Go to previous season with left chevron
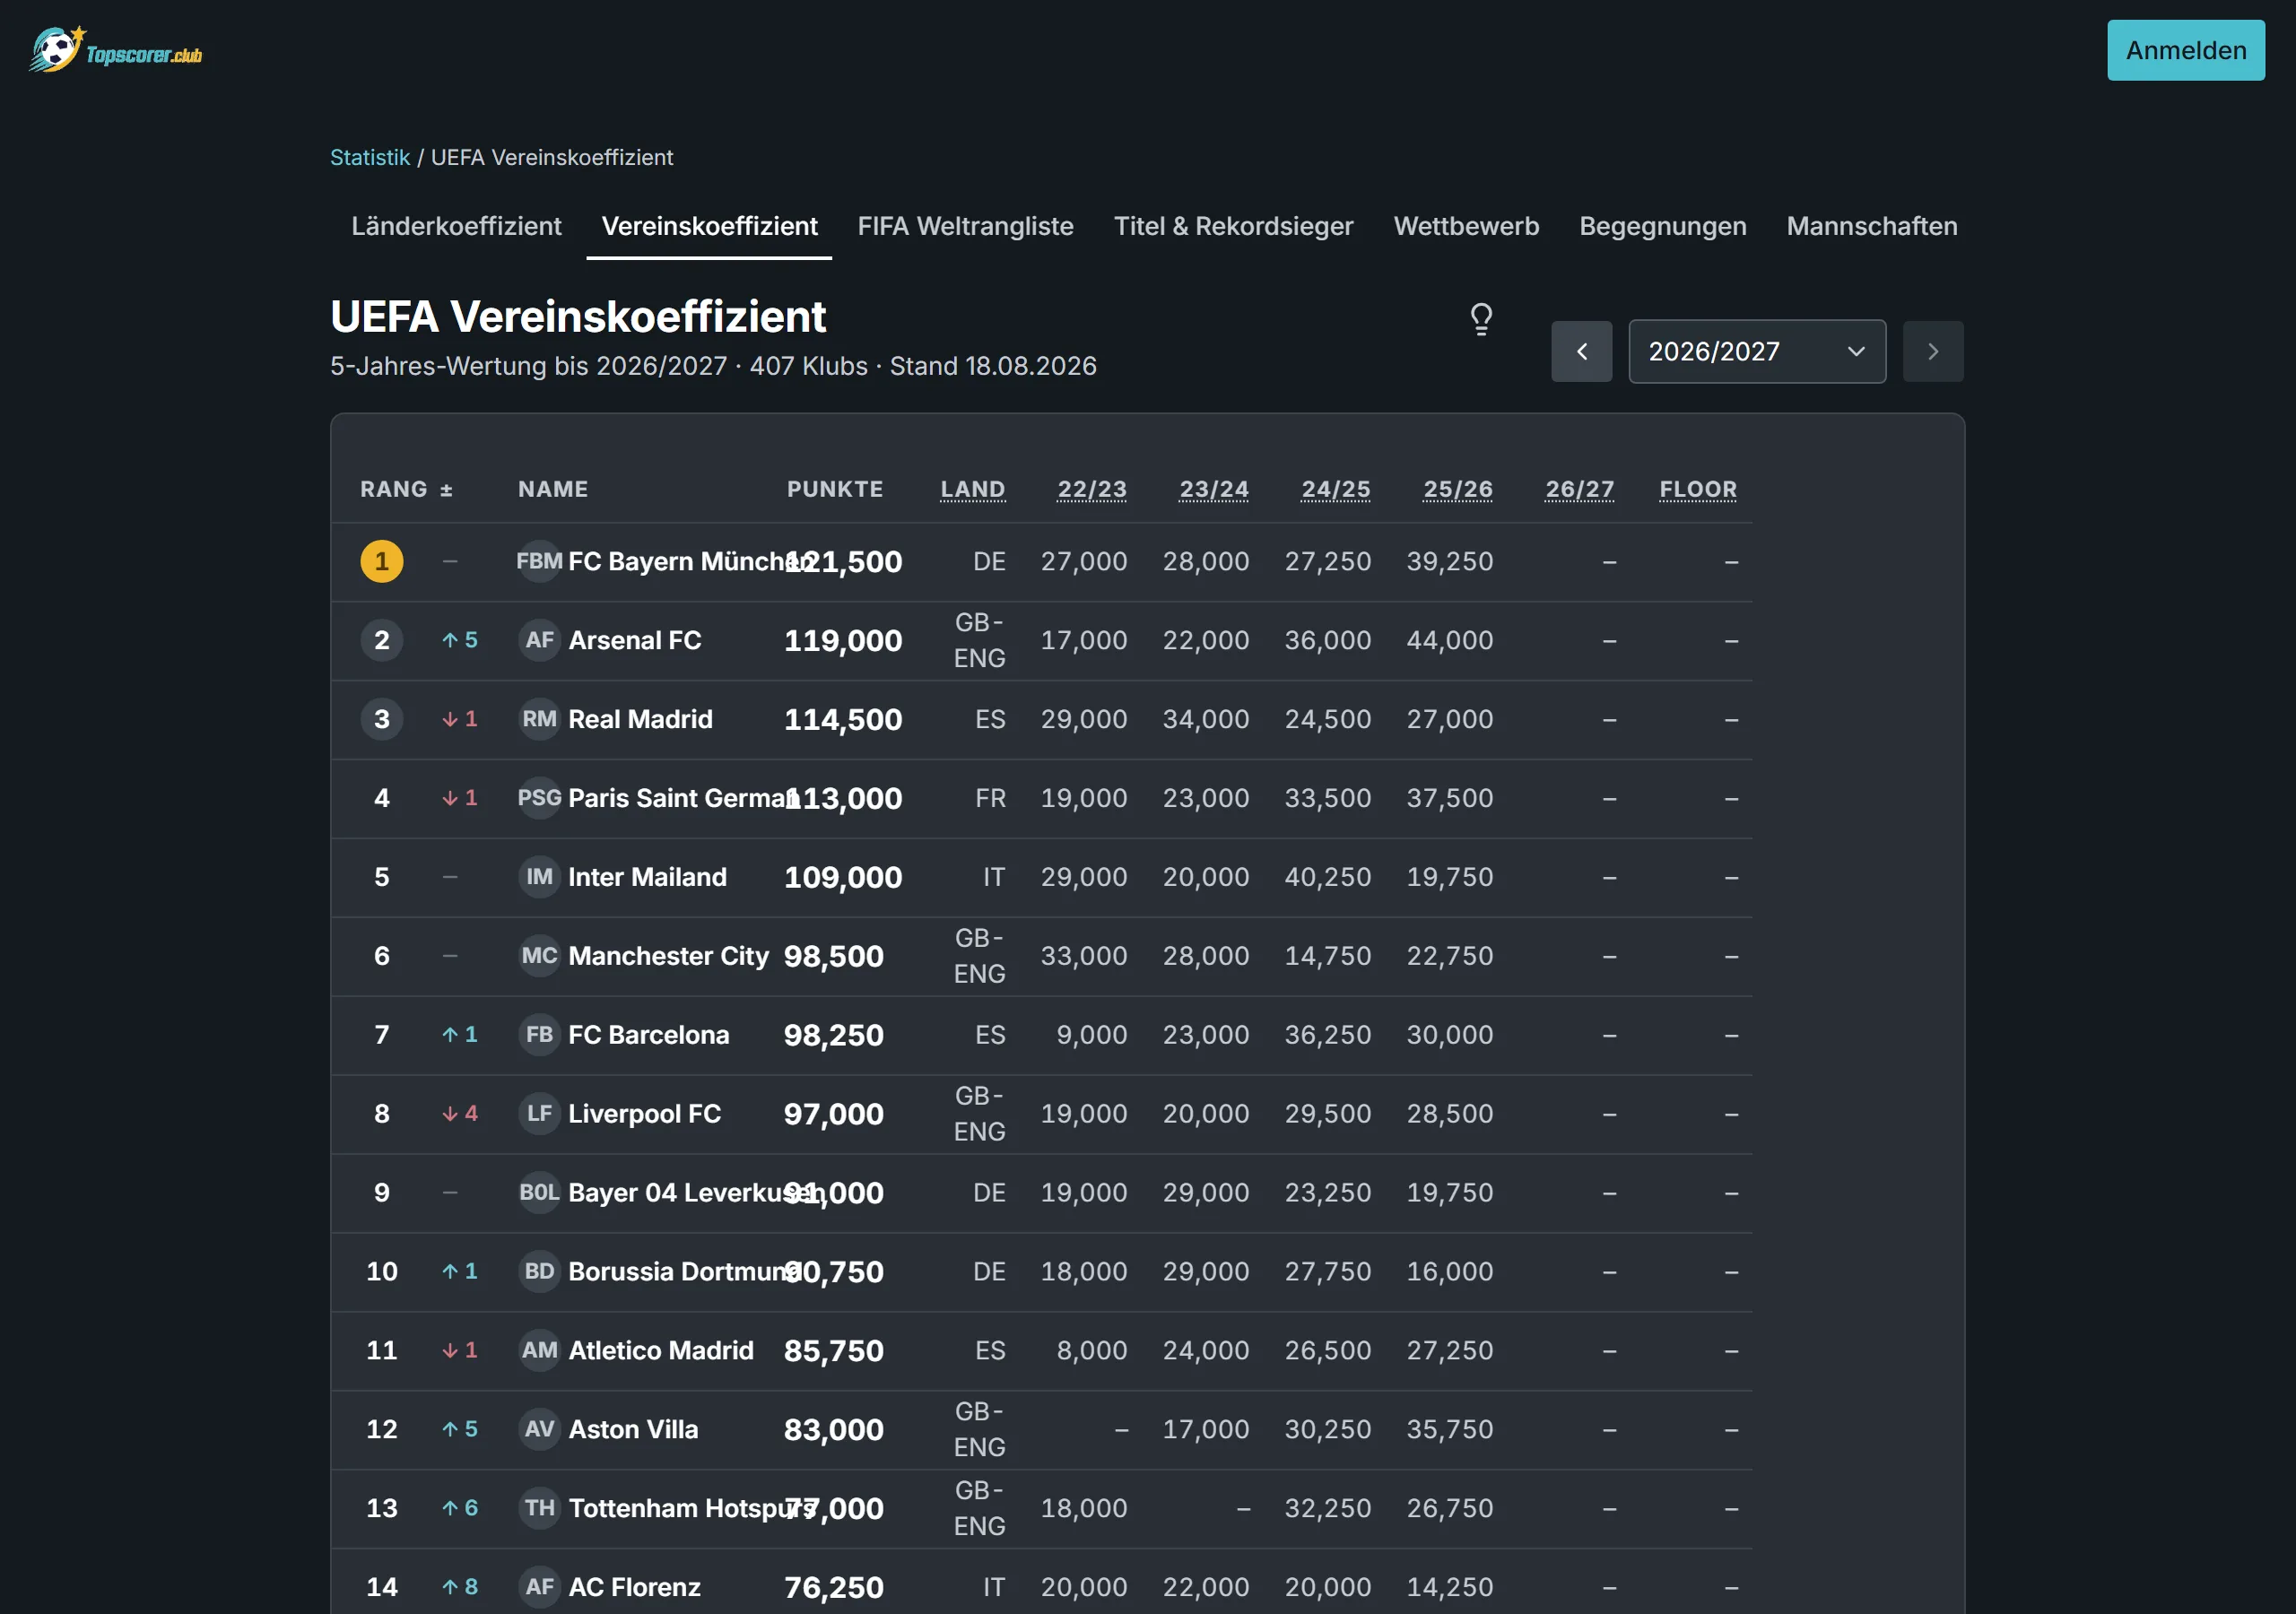Viewport: 2296px width, 1614px height. point(1581,351)
